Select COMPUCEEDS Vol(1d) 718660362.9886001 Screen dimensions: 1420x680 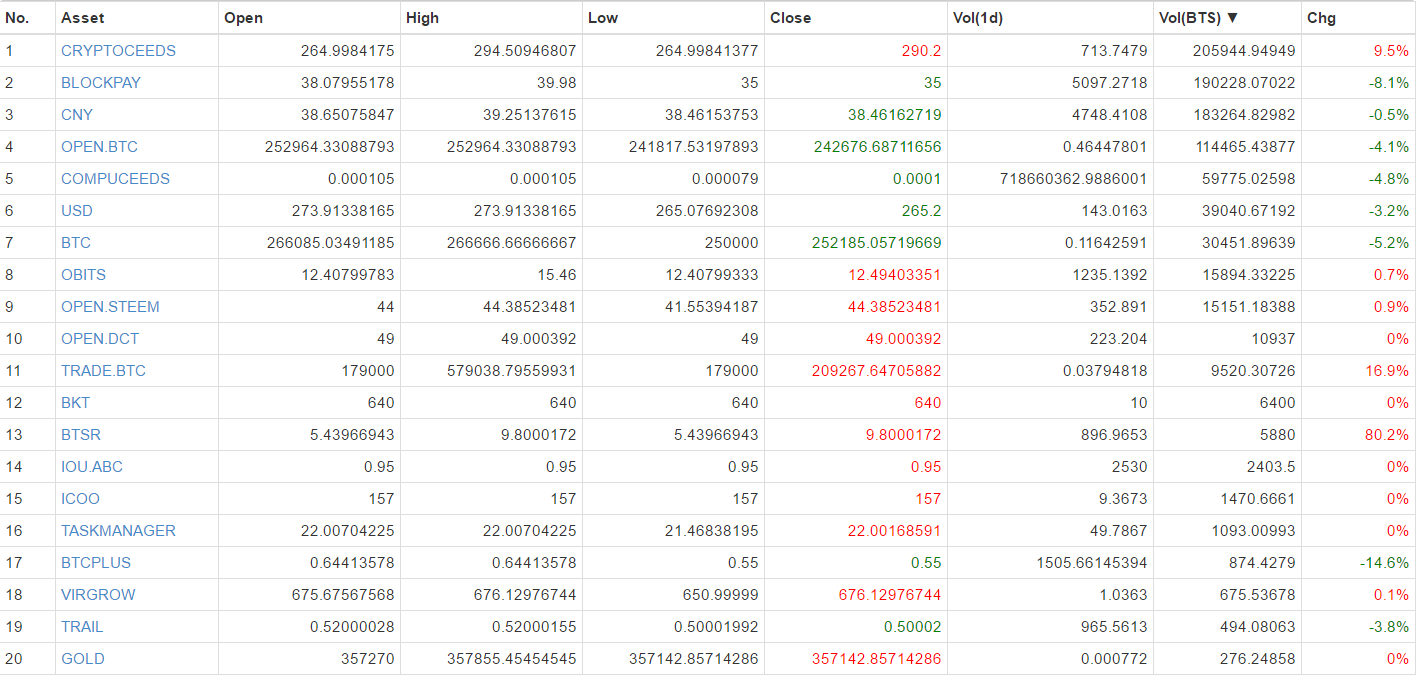pyautogui.click(x=1073, y=179)
